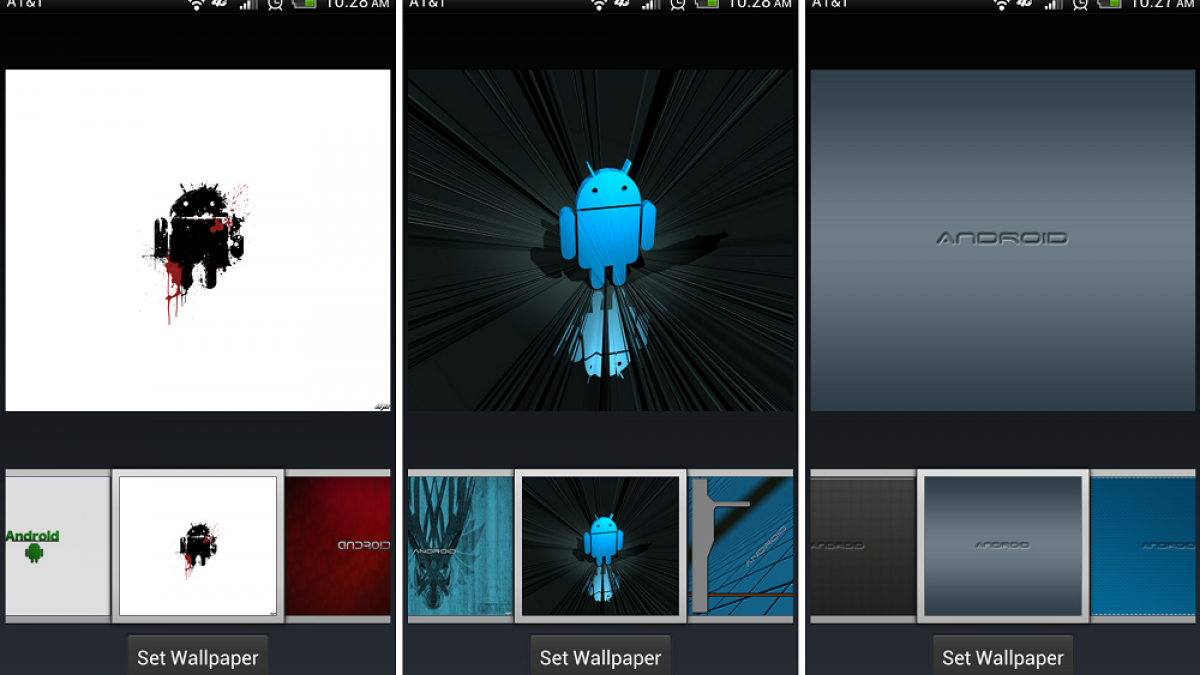Tap the large ink-splatter Android wallpaper preview
The width and height of the screenshot is (1200, 675).
click(198, 240)
